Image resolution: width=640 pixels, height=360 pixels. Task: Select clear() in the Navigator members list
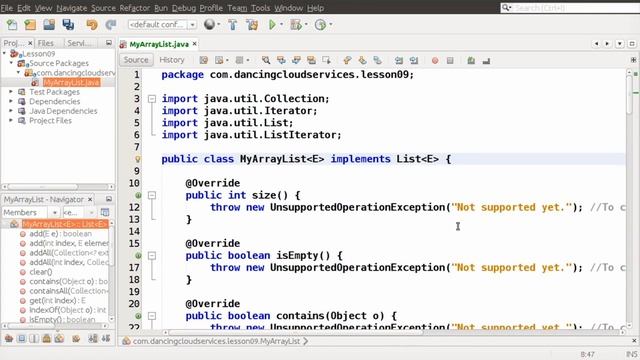coord(40,272)
